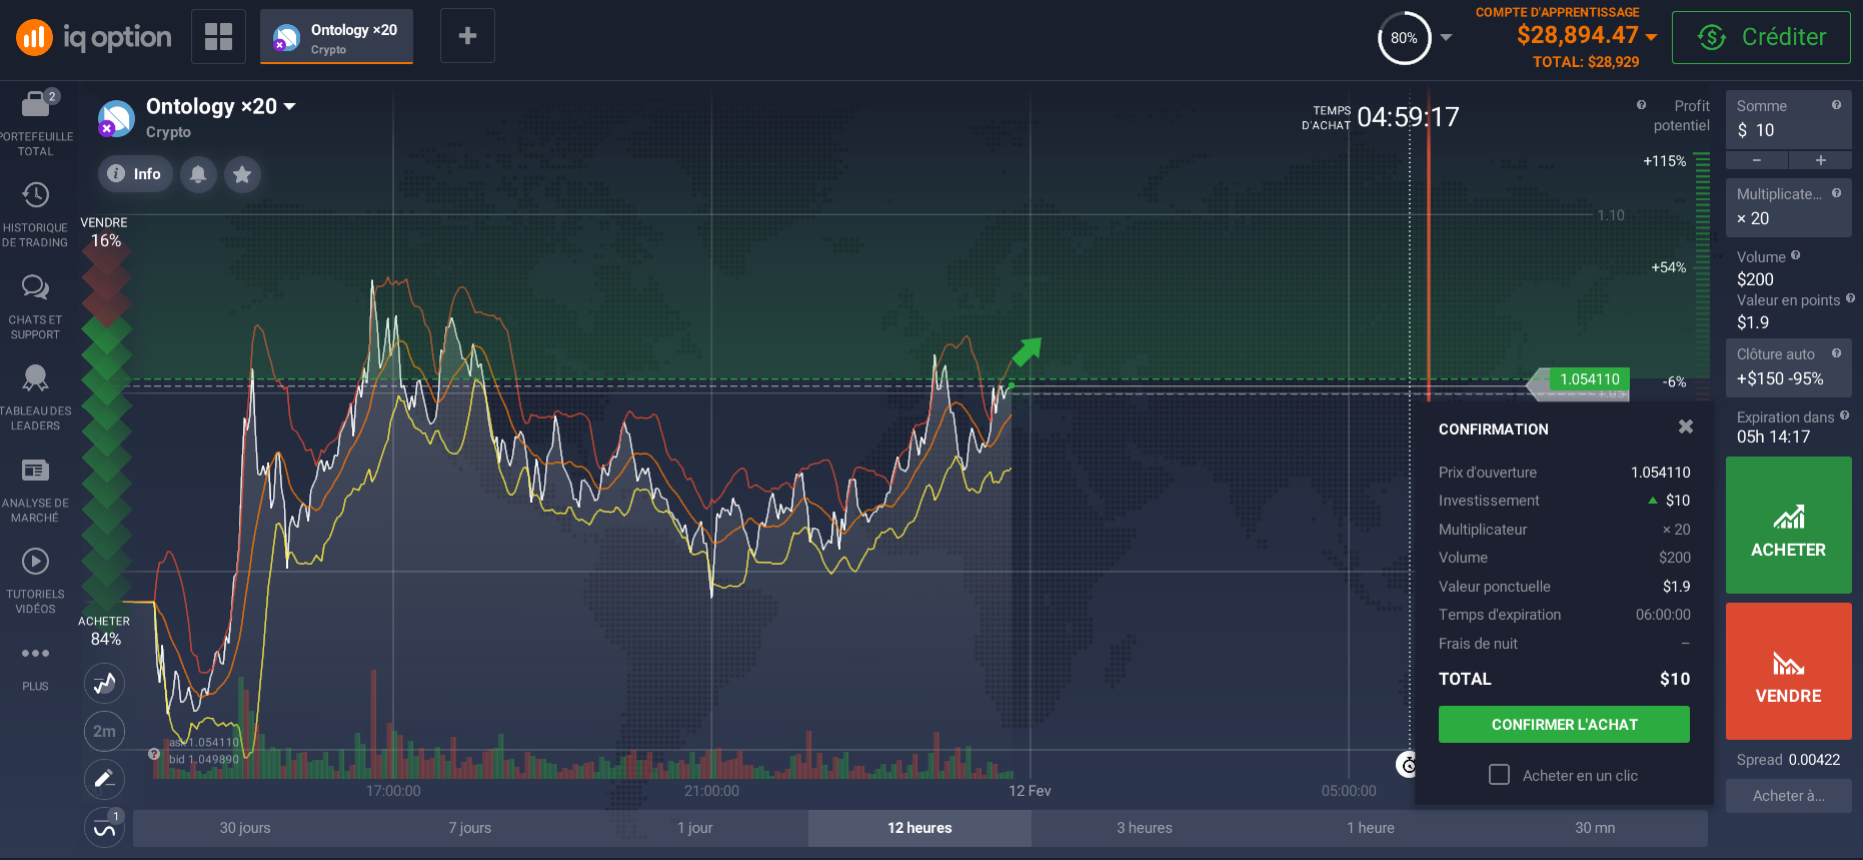Click the Ontology asset logo on chart

tap(116, 119)
